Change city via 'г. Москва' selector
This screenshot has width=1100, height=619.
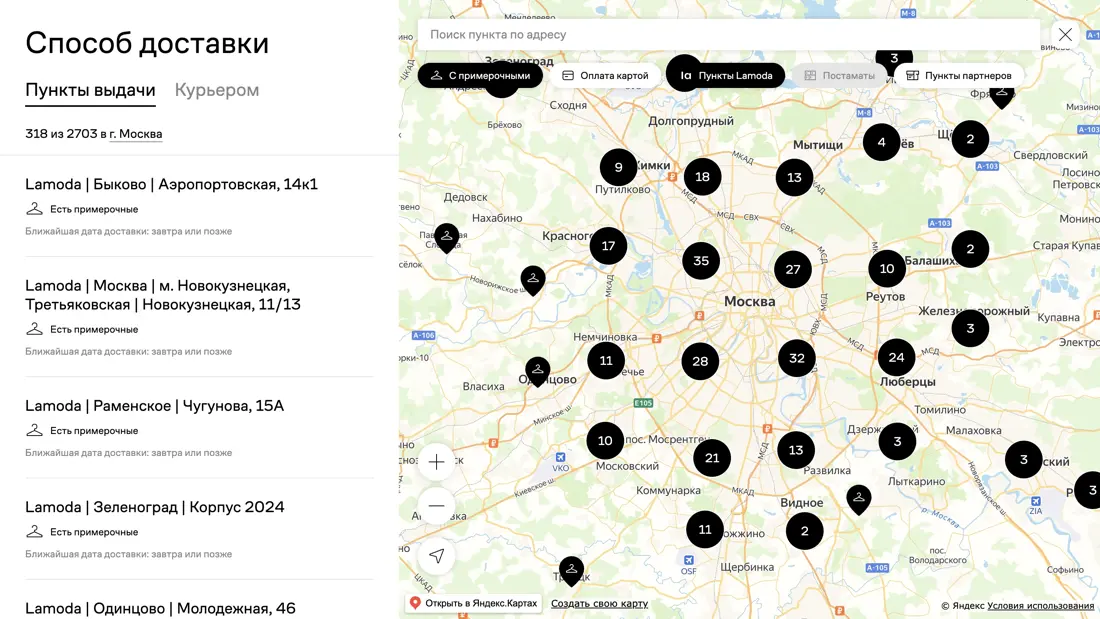pos(136,134)
